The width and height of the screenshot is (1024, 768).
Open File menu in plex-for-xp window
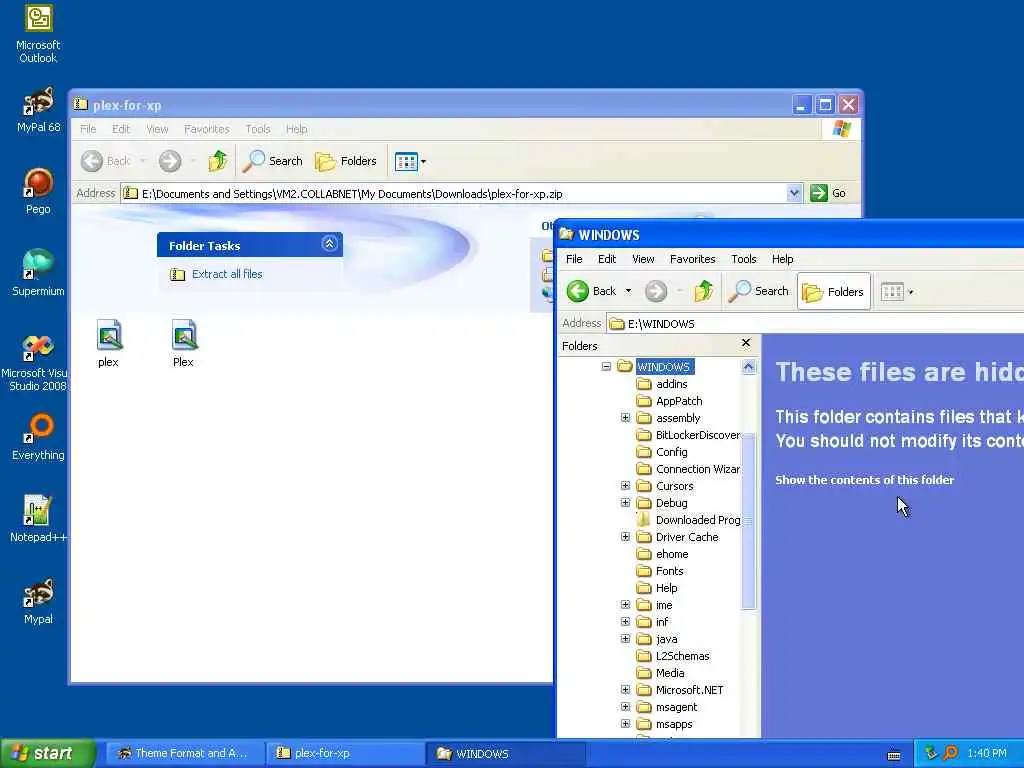tap(88, 129)
